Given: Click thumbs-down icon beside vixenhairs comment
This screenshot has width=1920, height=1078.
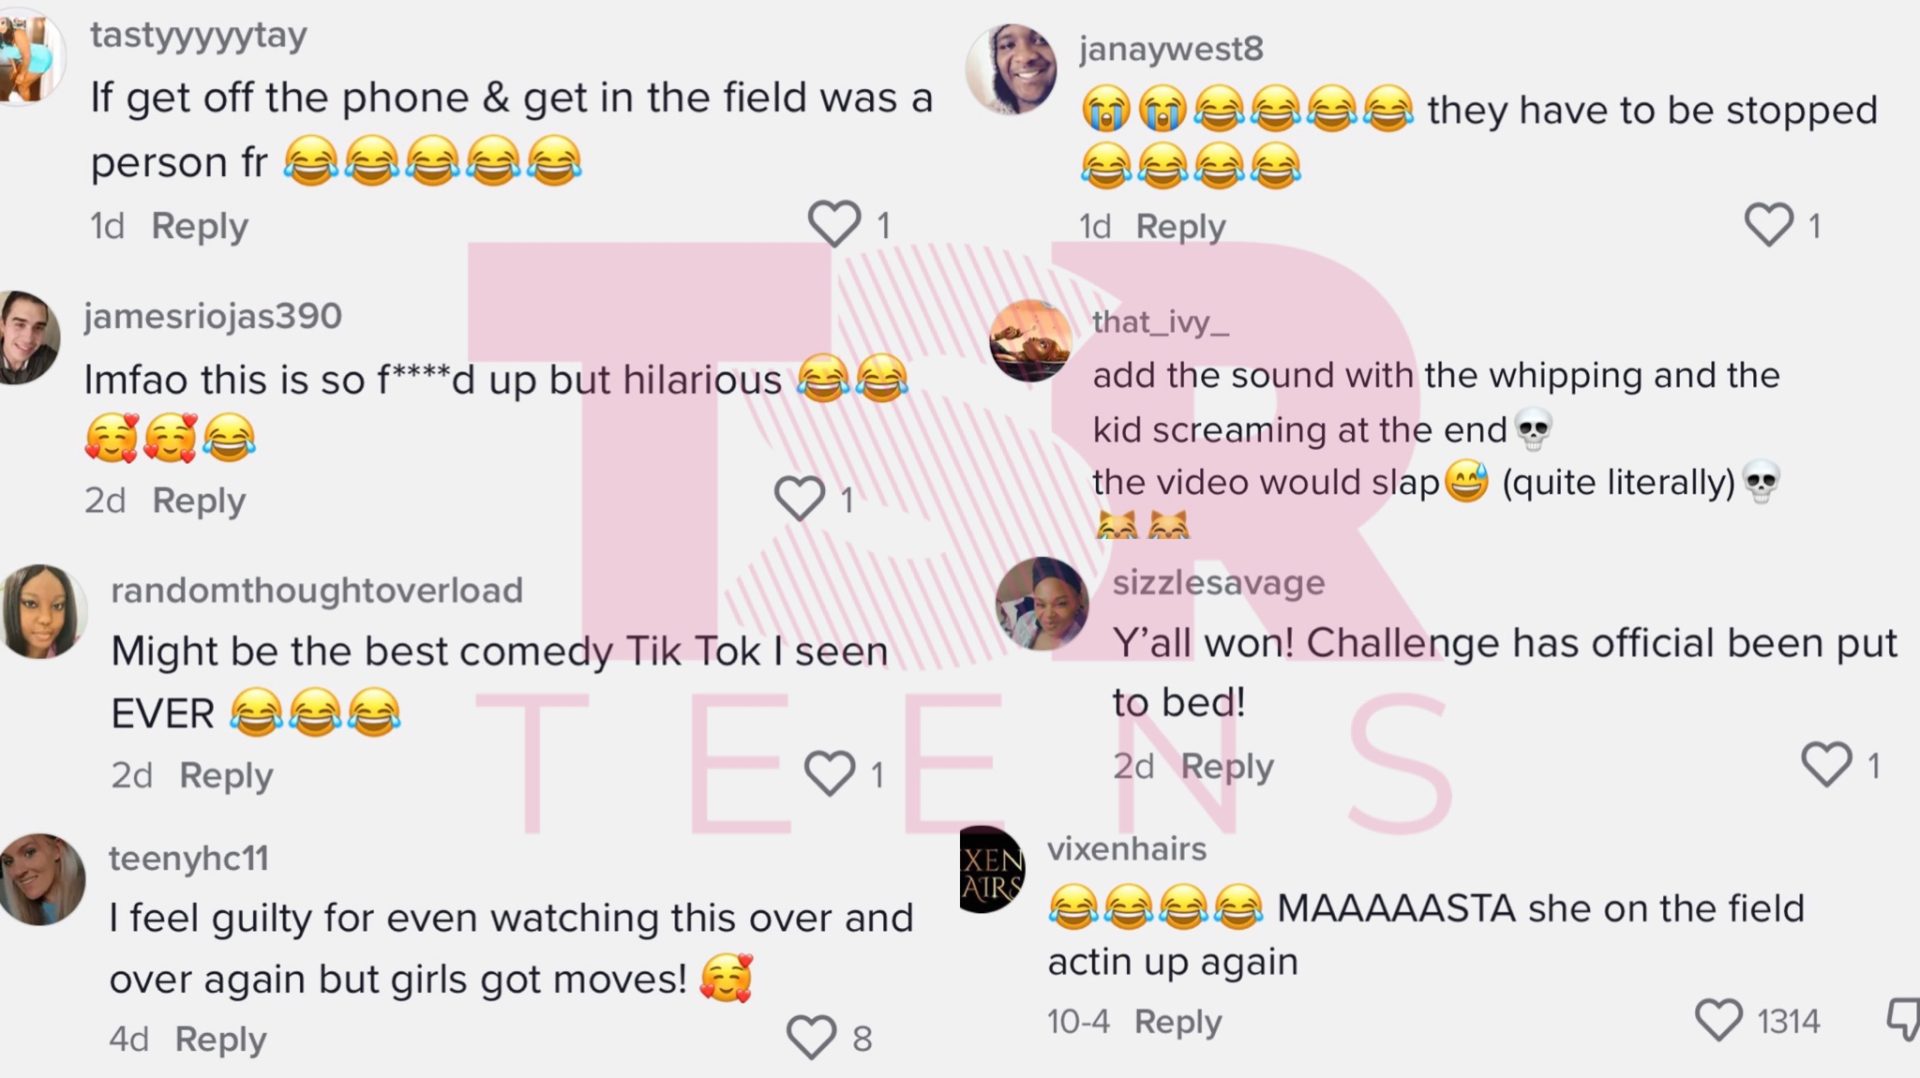Looking at the screenshot, I should coord(1902,1020).
